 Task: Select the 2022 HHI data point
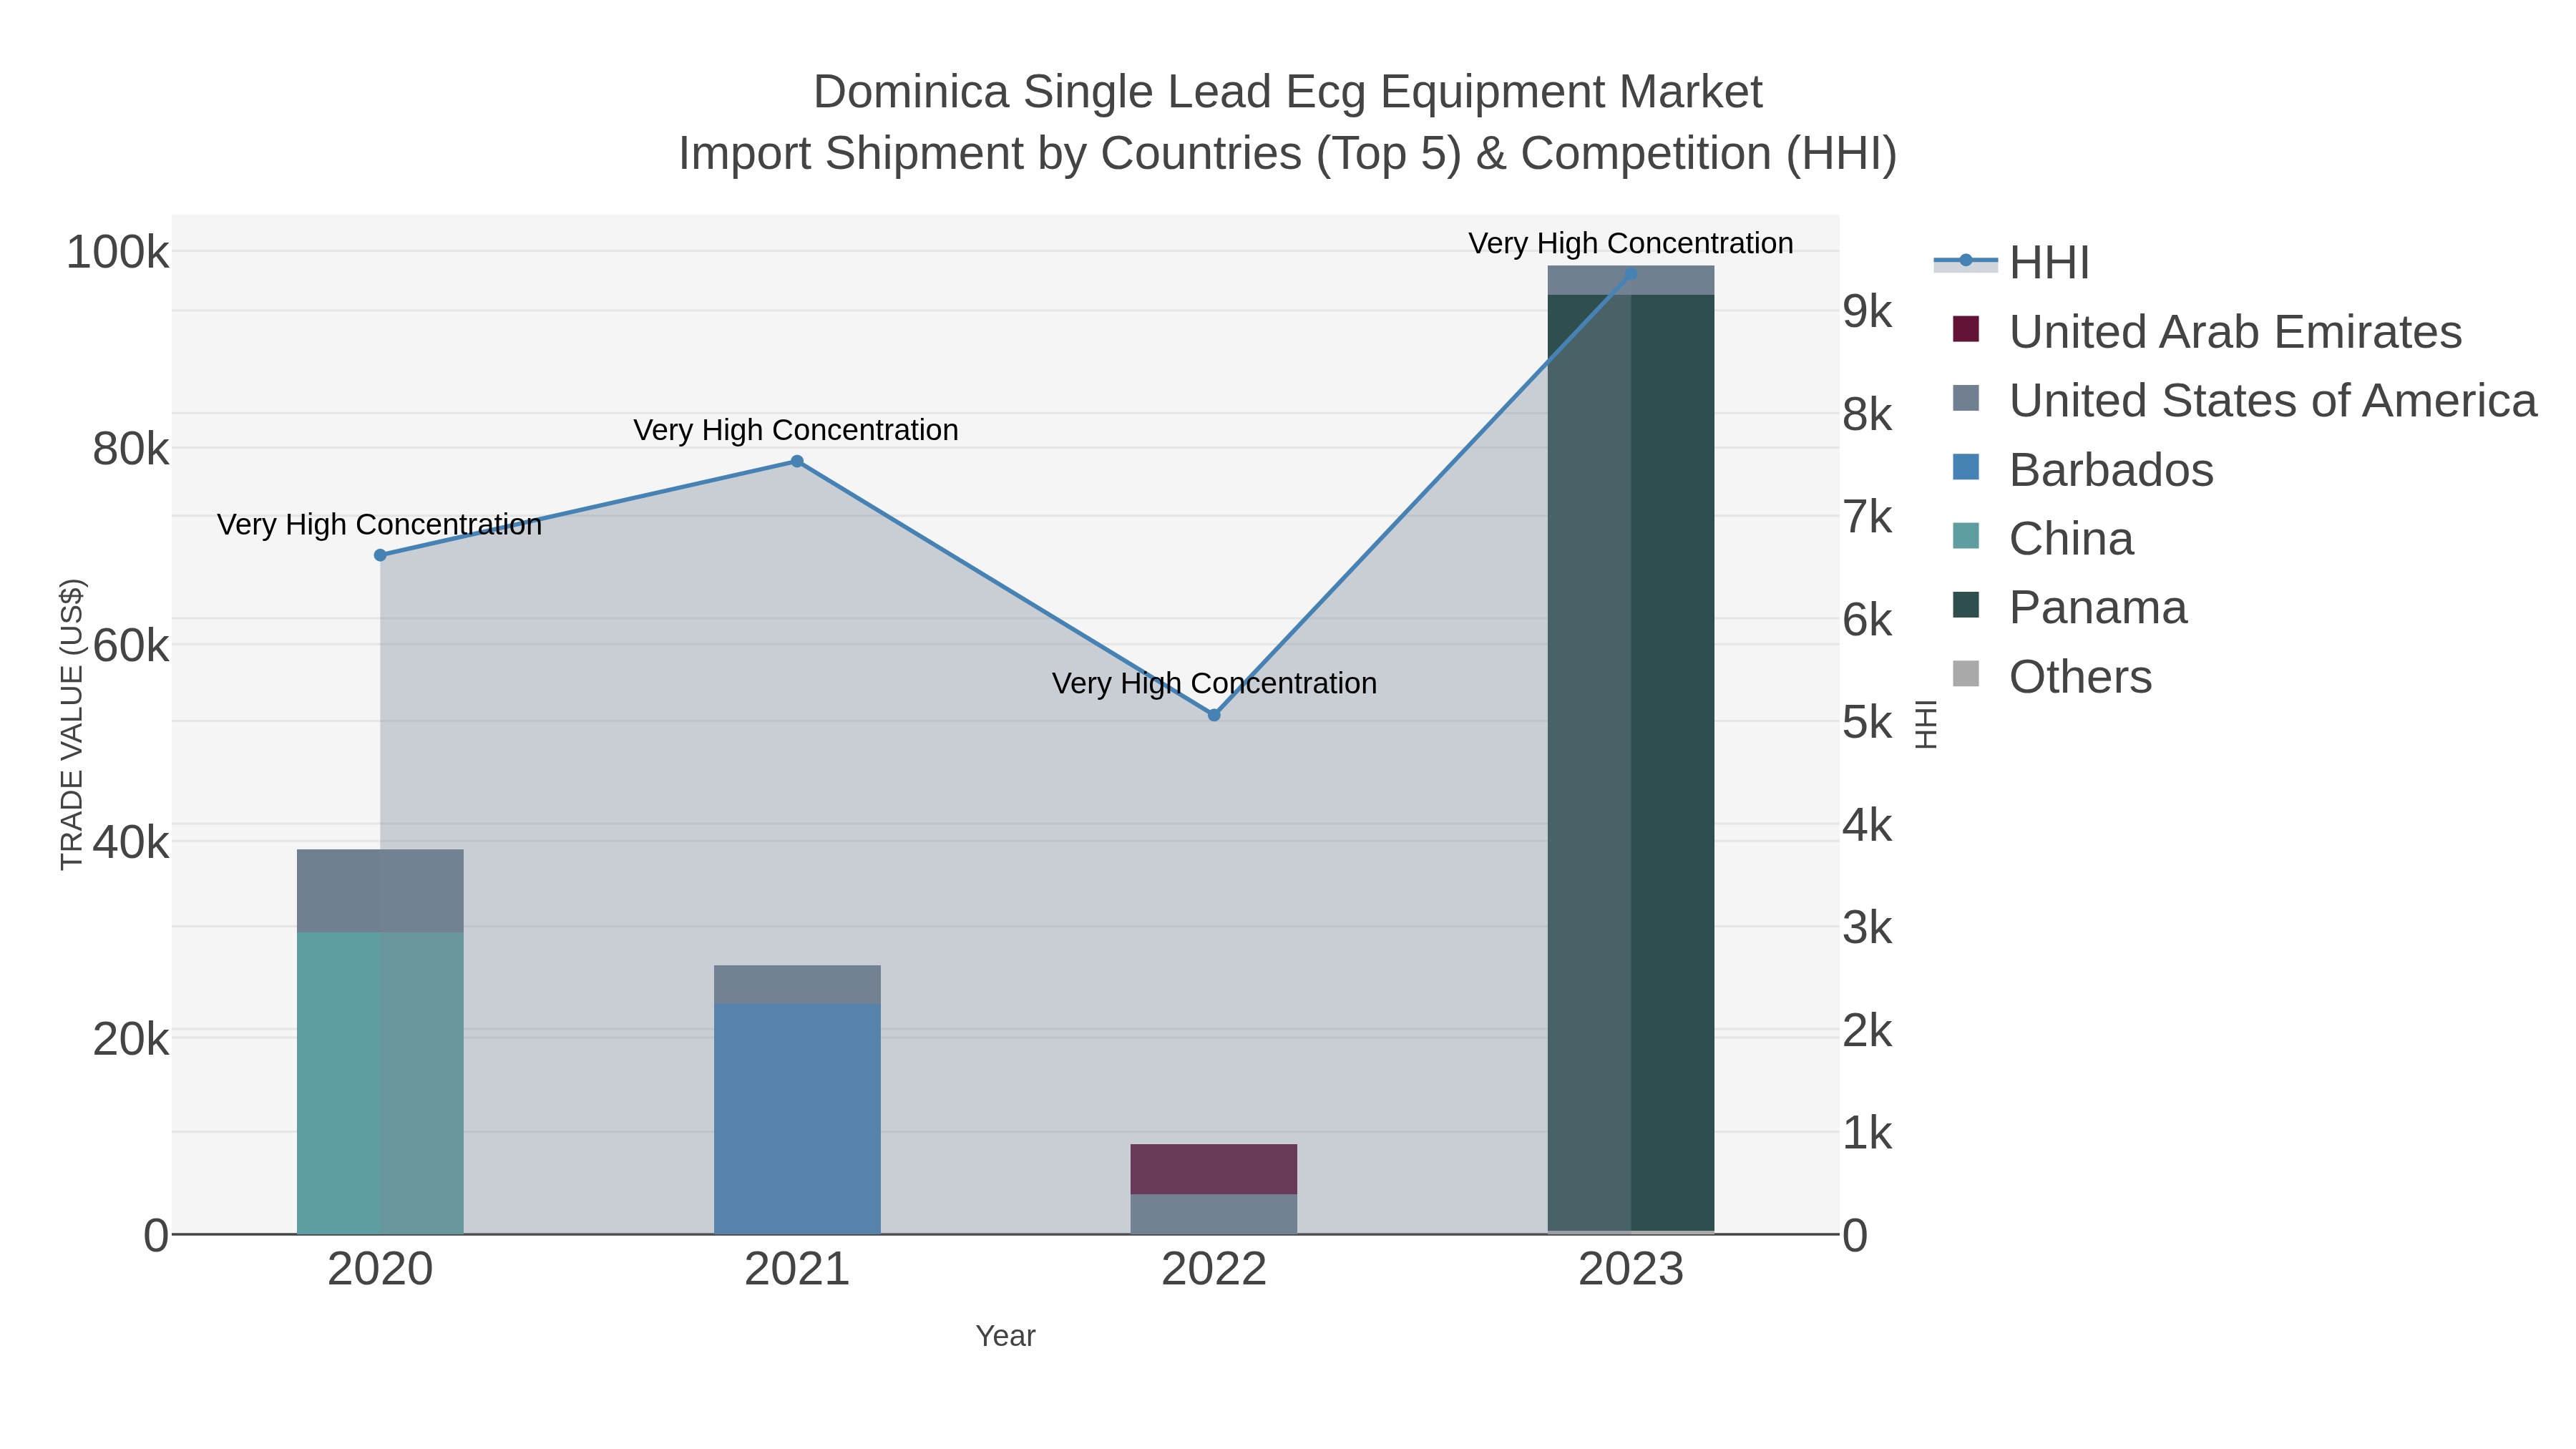coord(1214,715)
